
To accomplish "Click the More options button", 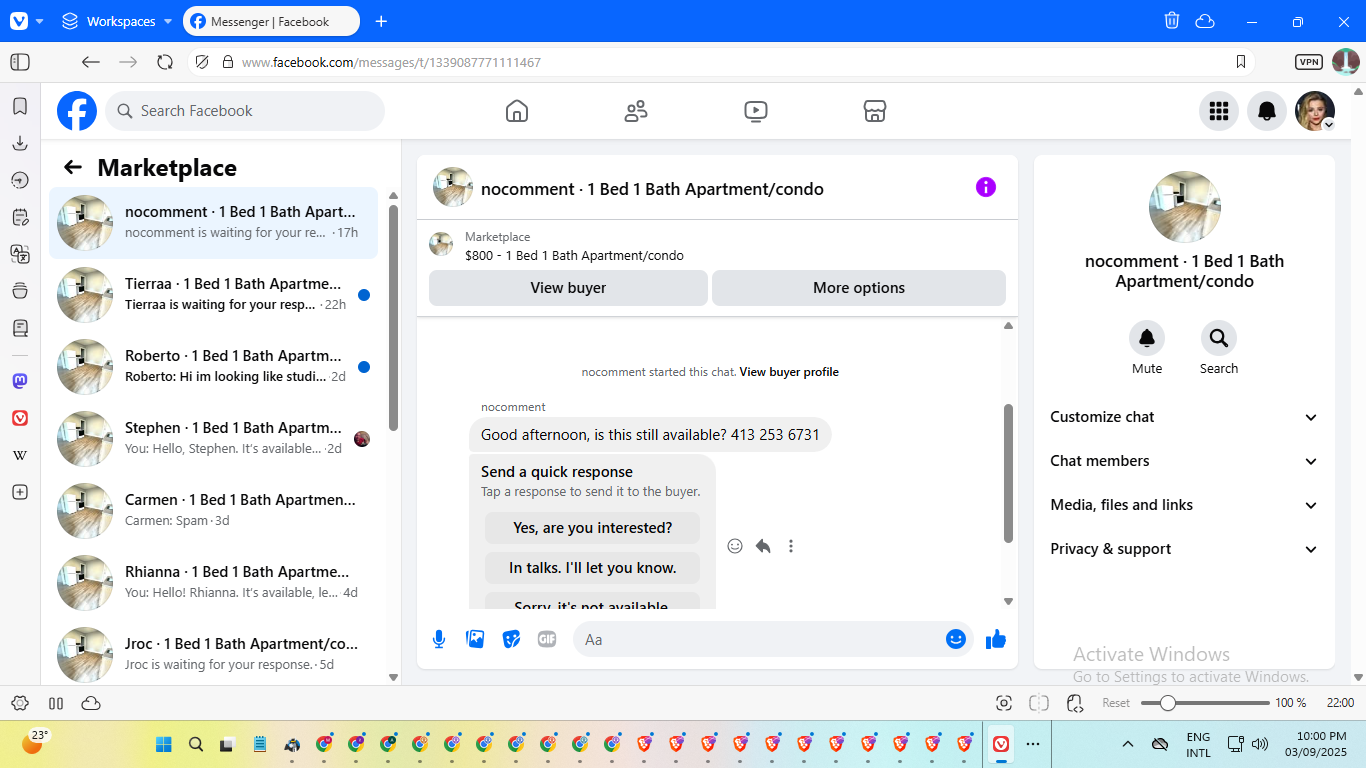I will point(859,288).
